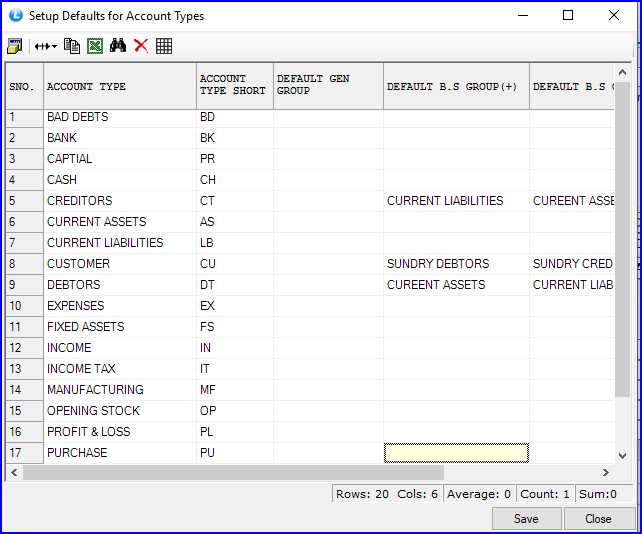Click the Rows: 20 Cols: 6 status panel
The image size is (642, 534).
pyautogui.click(x=387, y=494)
